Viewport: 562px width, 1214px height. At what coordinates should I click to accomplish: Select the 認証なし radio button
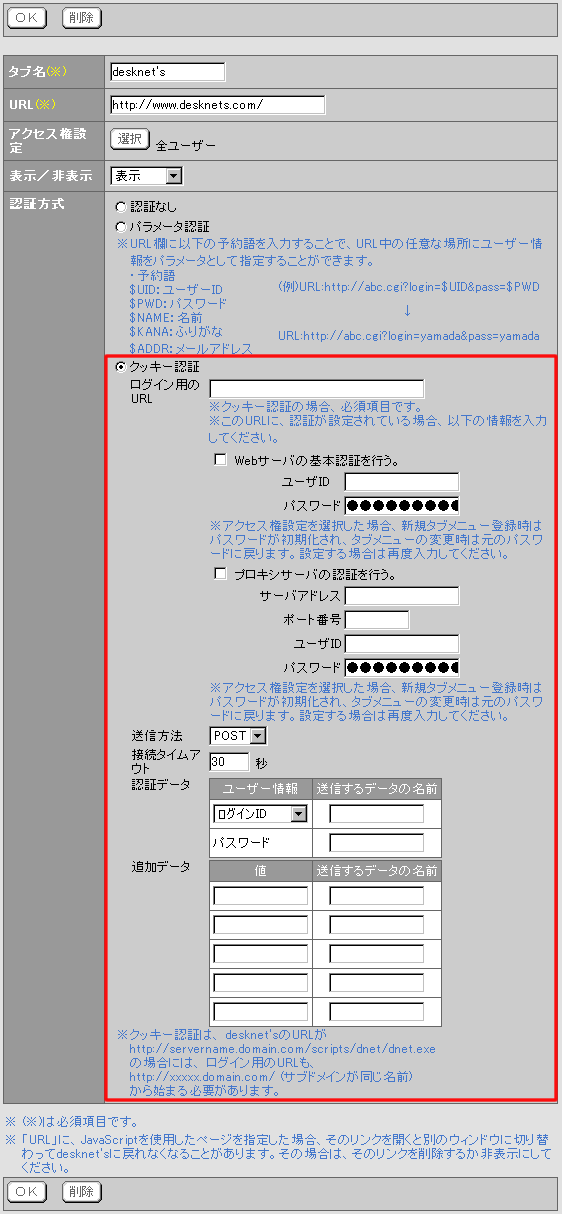coord(121,207)
